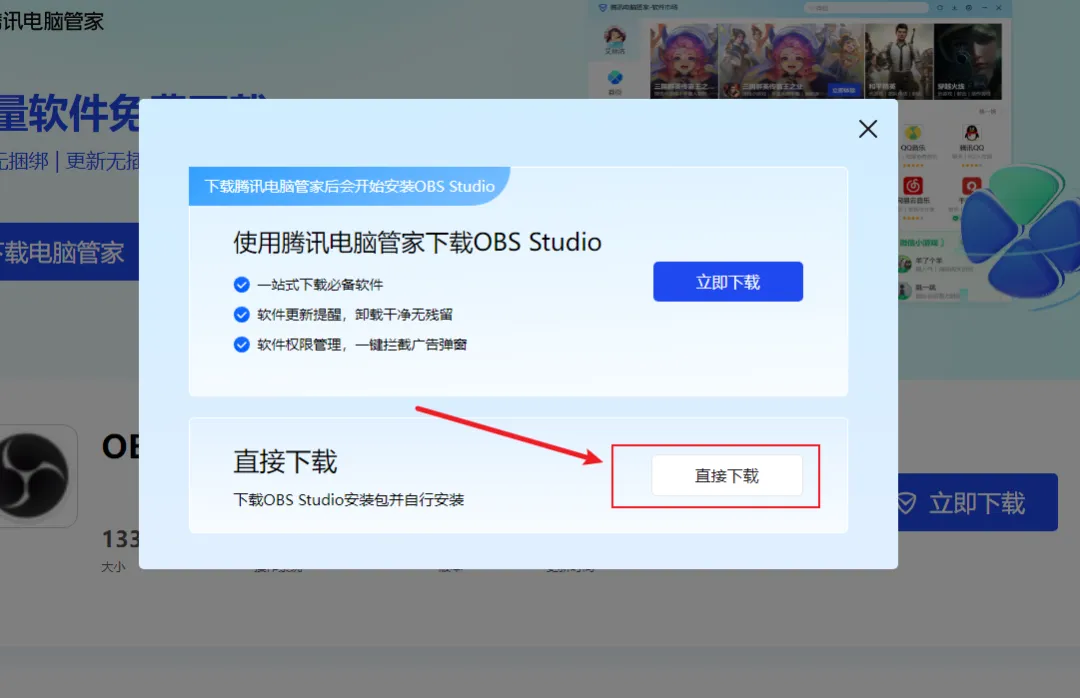Click the 和平精英 game banner thumbnail
The height and width of the screenshot is (698, 1080).
(x=899, y=61)
